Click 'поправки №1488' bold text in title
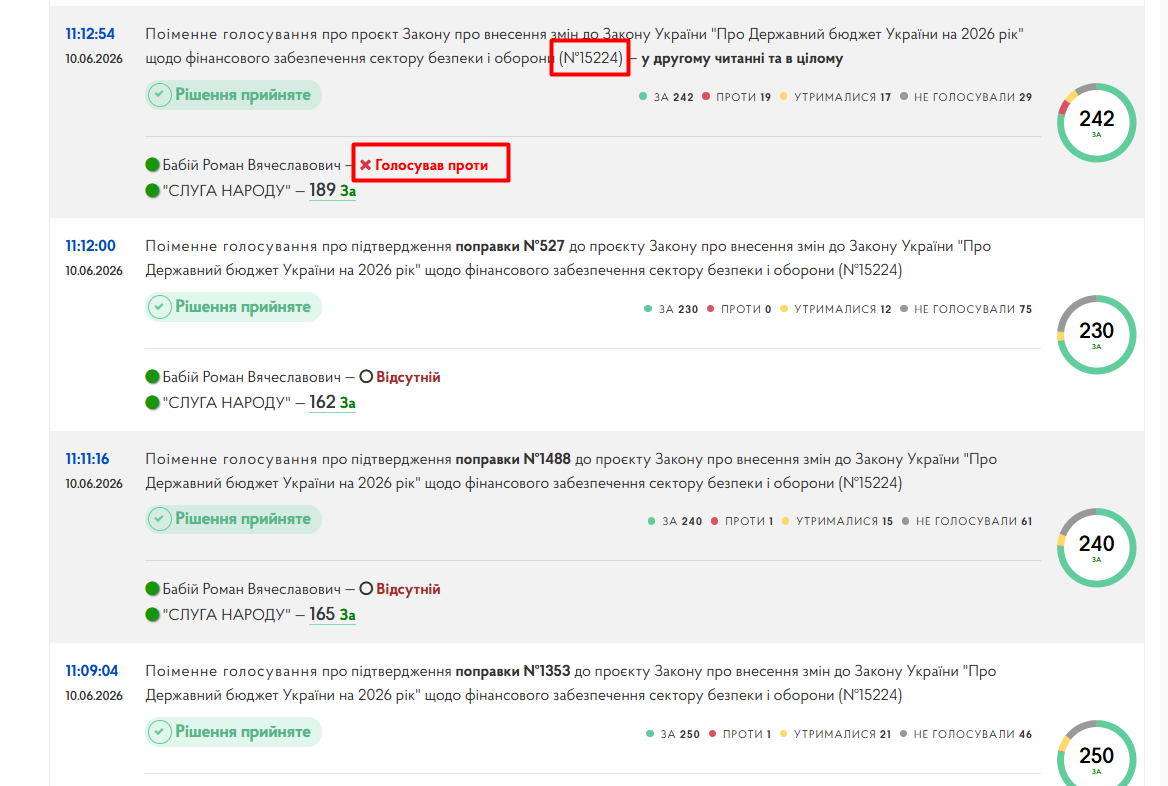Image resolution: width=1168 pixels, height=786 pixels. (x=513, y=459)
